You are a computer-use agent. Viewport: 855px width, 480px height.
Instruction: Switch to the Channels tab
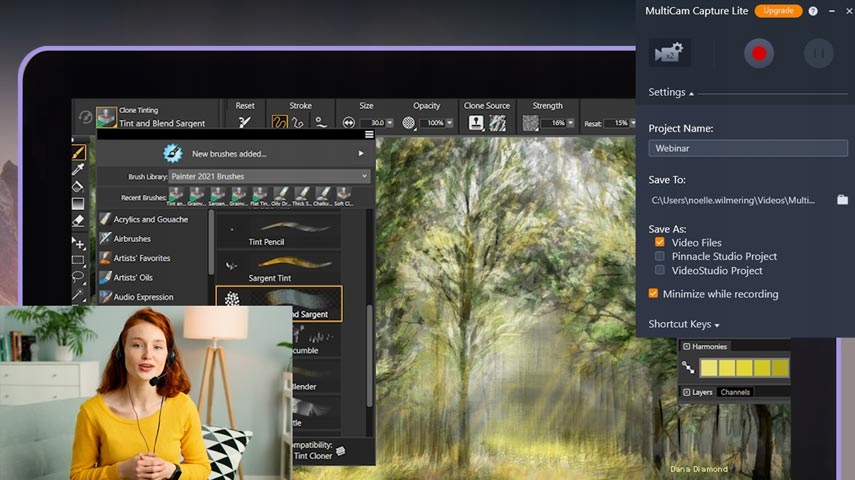735,392
